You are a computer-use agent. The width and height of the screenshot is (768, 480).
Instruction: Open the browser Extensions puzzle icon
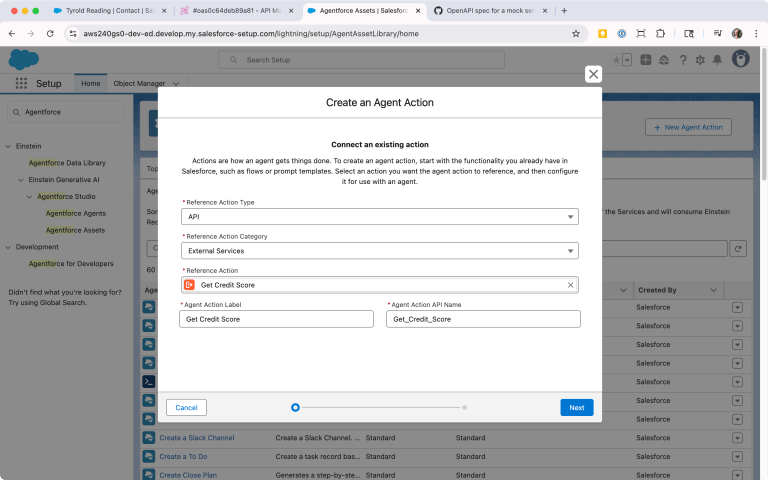pyautogui.click(x=660, y=34)
